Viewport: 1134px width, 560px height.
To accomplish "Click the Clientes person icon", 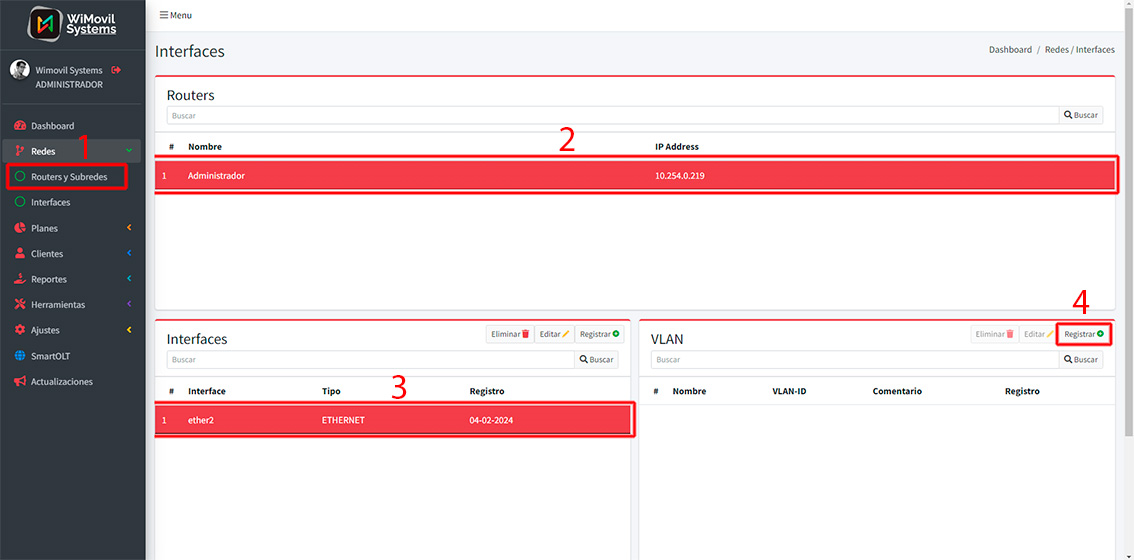I will coord(20,254).
